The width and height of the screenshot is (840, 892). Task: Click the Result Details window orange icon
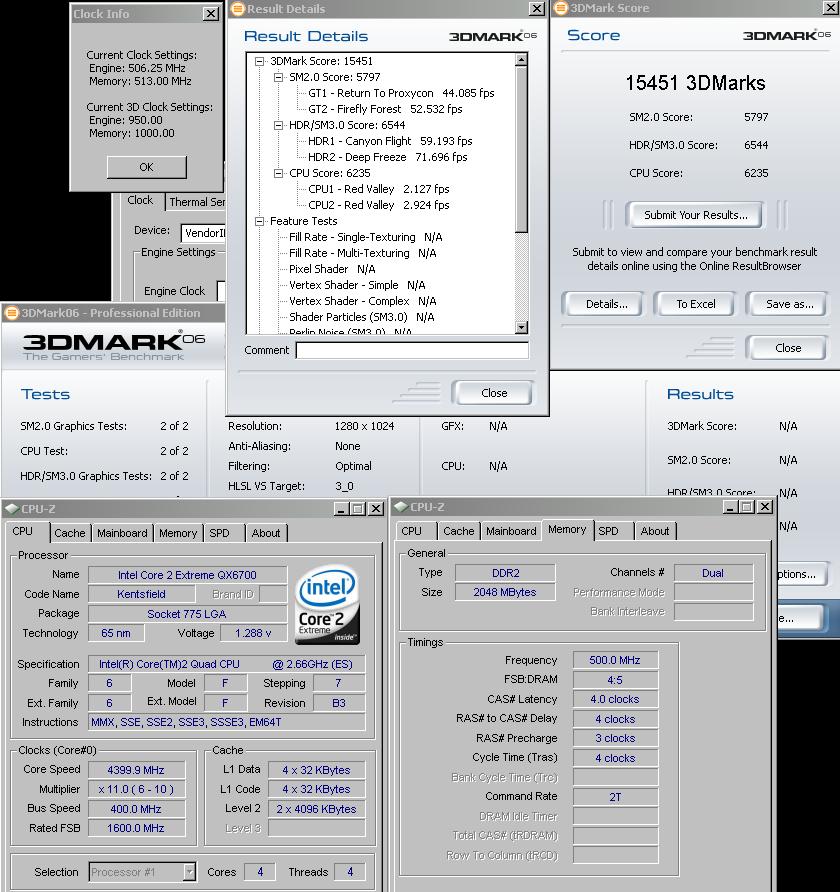(x=238, y=9)
